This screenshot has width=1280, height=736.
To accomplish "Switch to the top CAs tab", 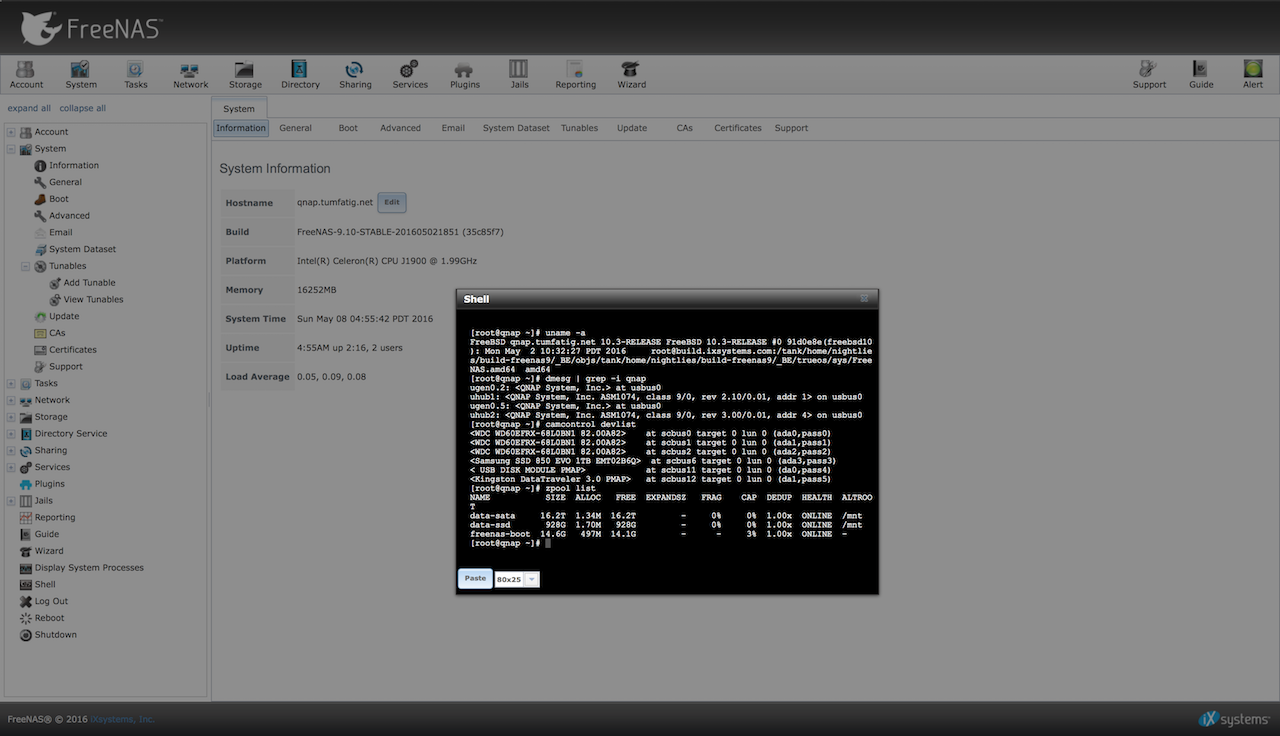I will (684, 128).
